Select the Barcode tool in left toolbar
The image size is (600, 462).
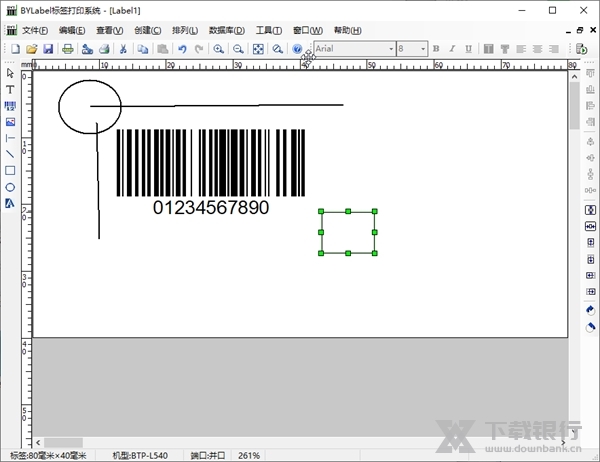(x=10, y=105)
